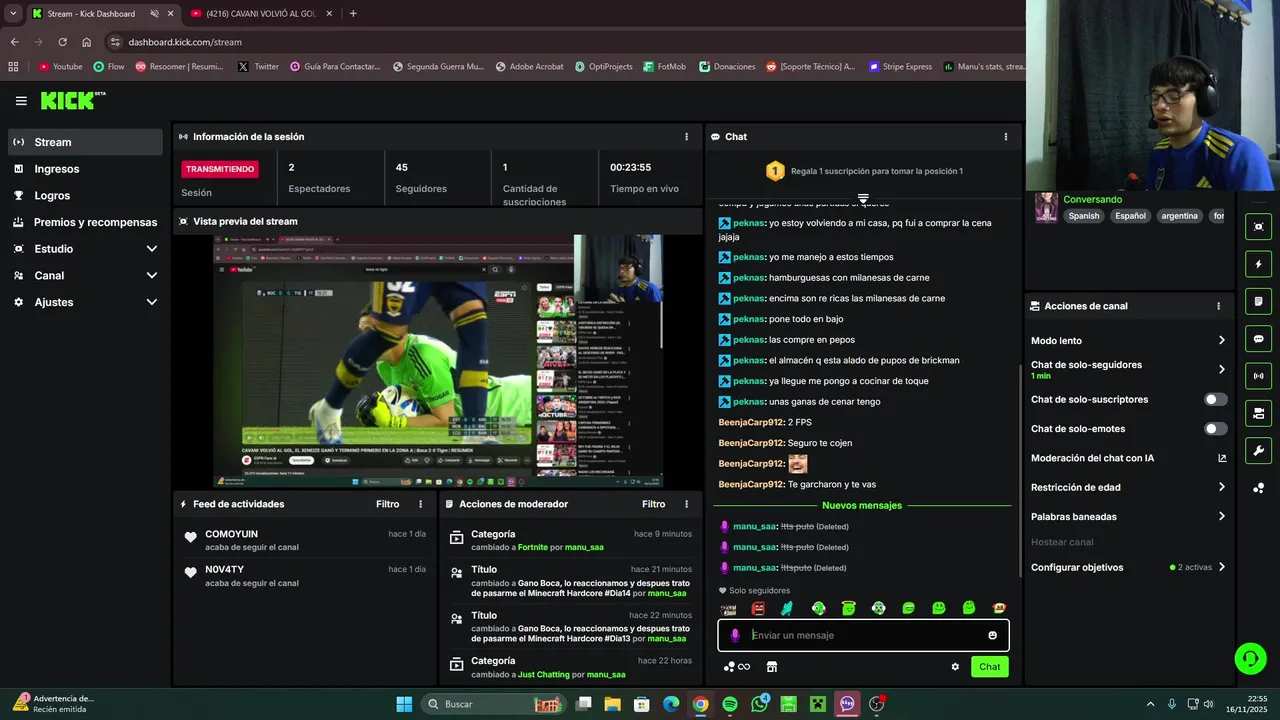This screenshot has height=720, width=1280.
Task: Open Spotify from the taskbar
Action: click(x=730, y=704)
